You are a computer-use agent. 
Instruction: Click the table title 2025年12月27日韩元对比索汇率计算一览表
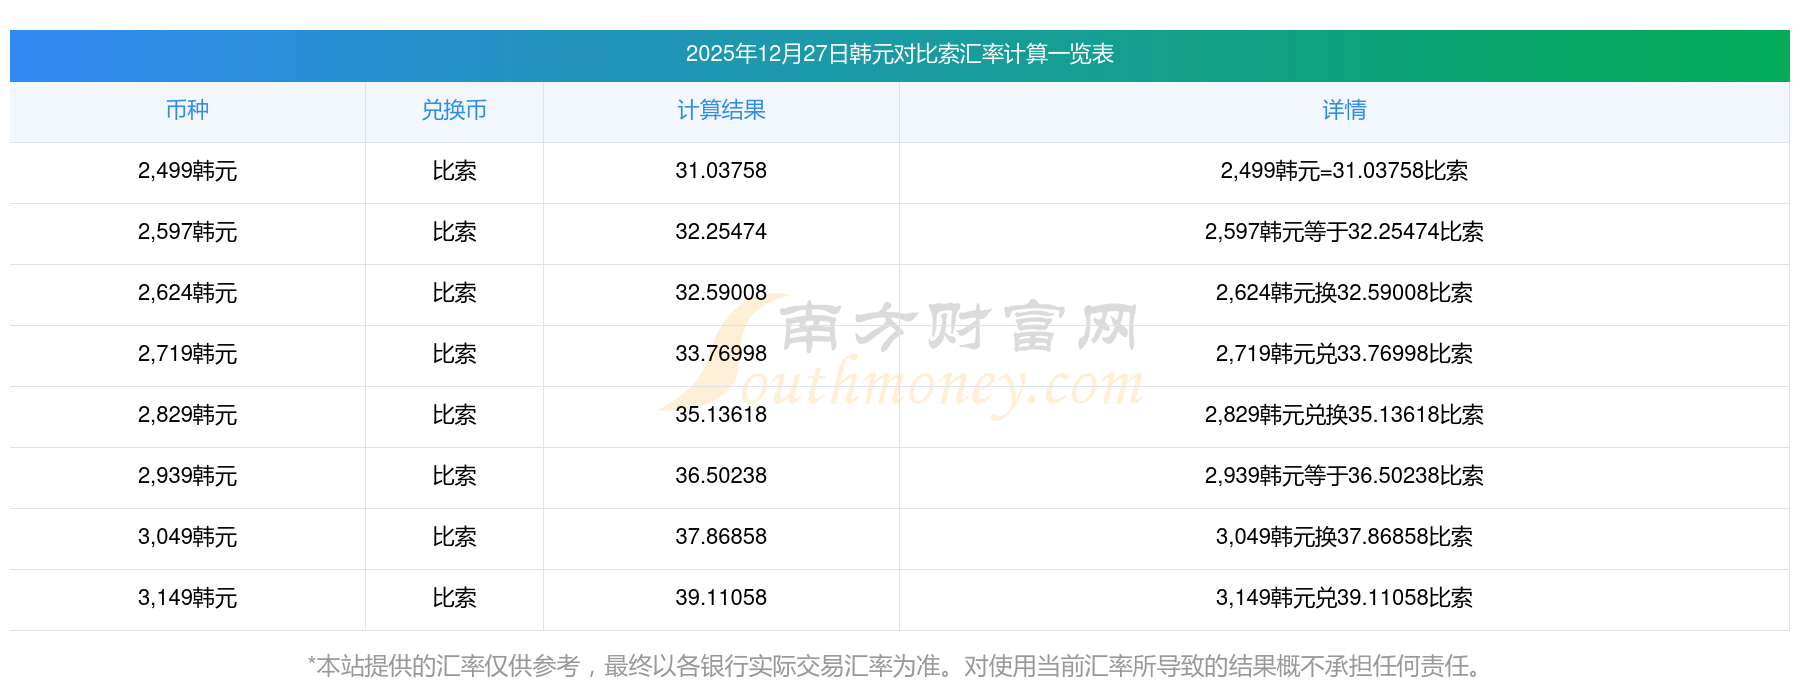pyautogui.click(x=899, y=54)
